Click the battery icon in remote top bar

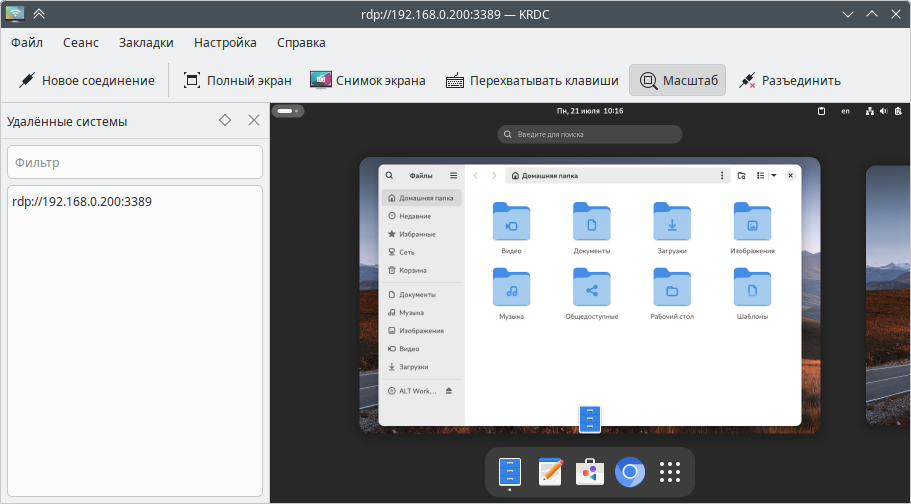(x=898, y=111)
